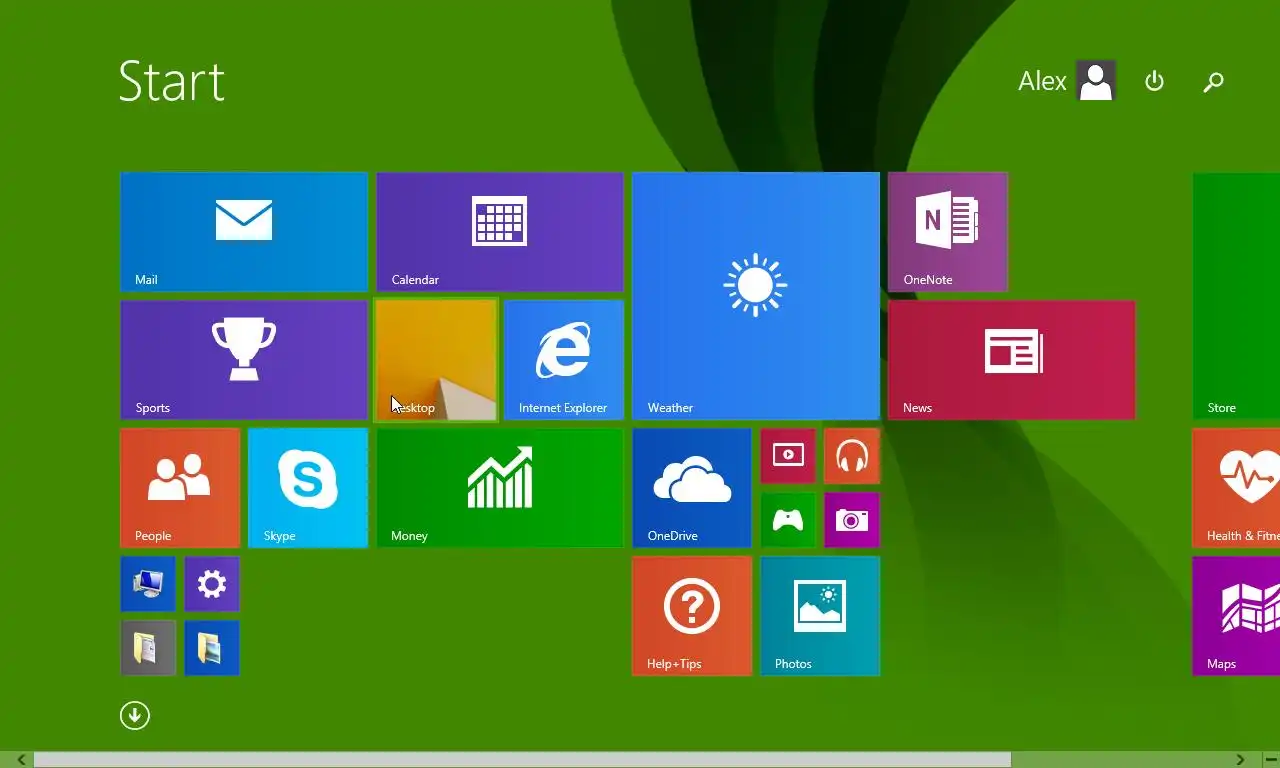Open the Search magnifier button

point(1213,82)
